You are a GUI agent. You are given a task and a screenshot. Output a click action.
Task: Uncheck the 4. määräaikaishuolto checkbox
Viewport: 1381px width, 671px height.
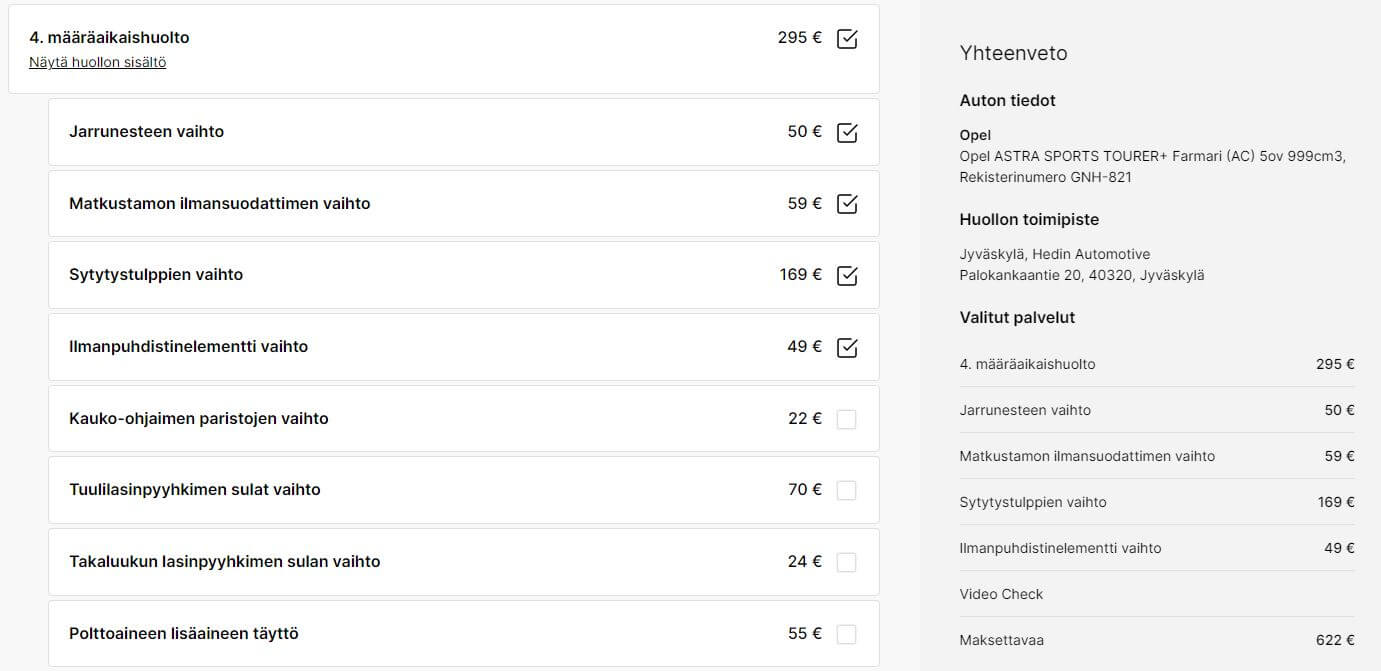click(x=846, y=39)
